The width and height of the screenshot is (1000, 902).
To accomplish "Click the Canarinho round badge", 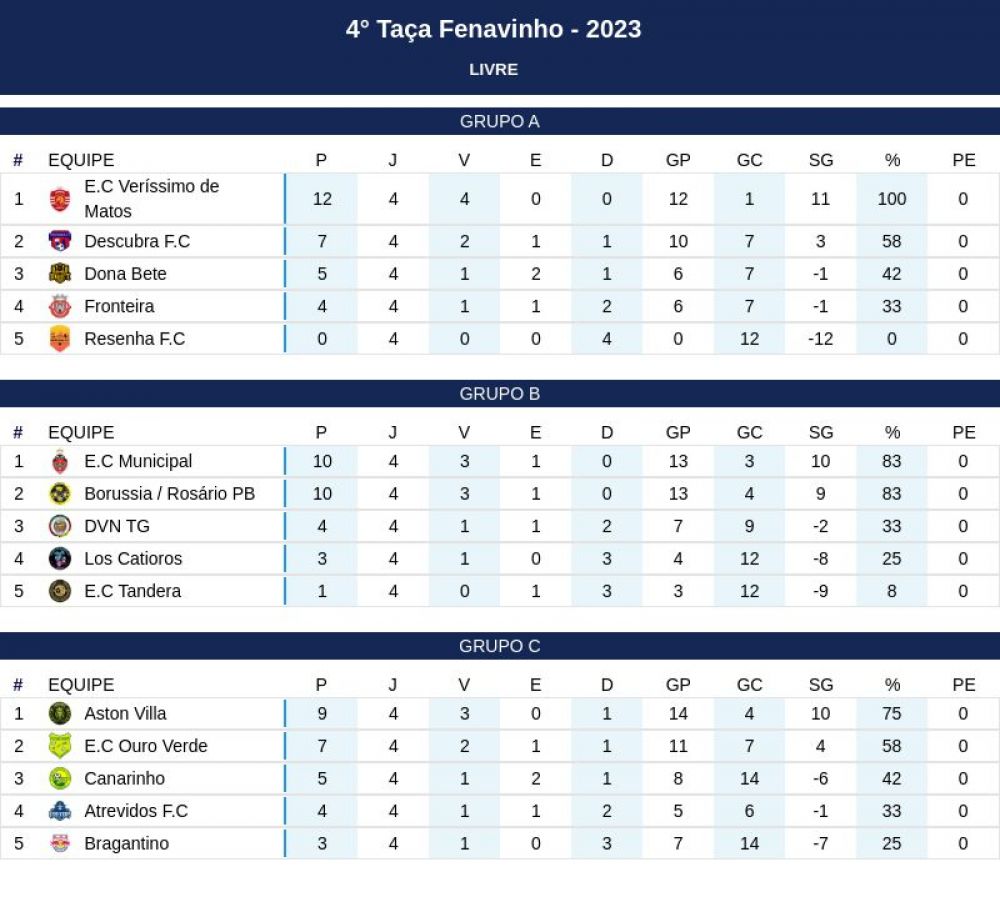I will (x=60, y=778).
